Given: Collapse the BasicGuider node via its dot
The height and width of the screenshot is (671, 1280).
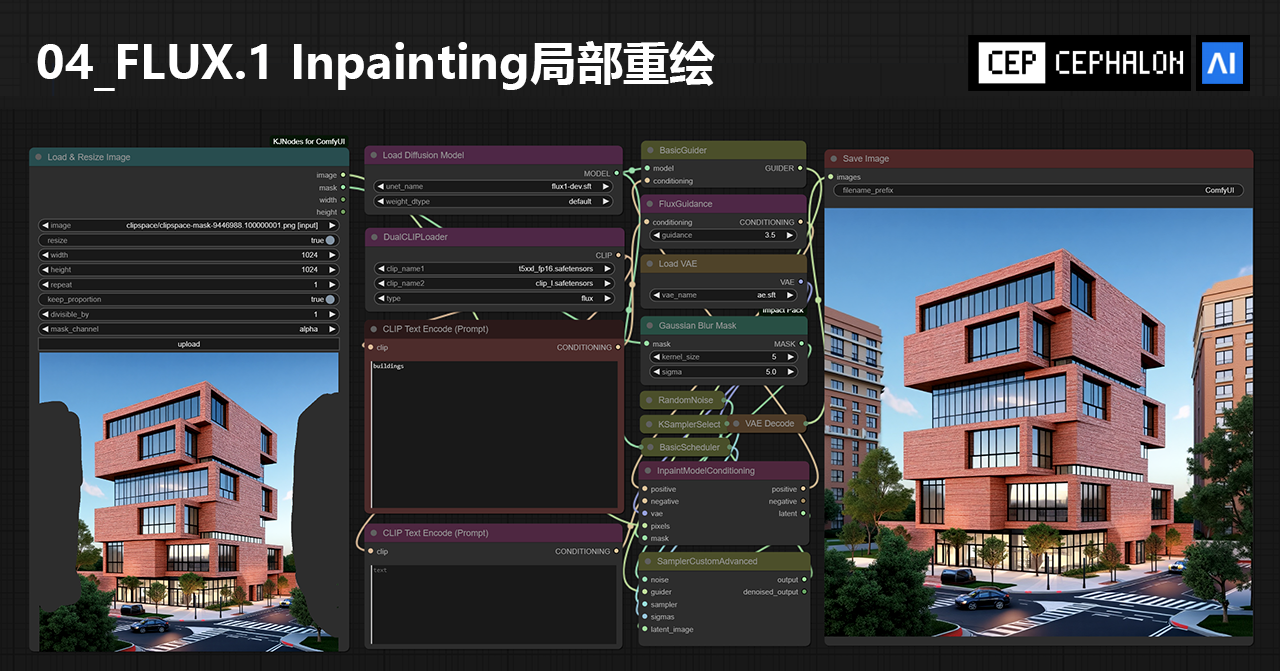Looking at the screenshot, I should click(649, 150).
